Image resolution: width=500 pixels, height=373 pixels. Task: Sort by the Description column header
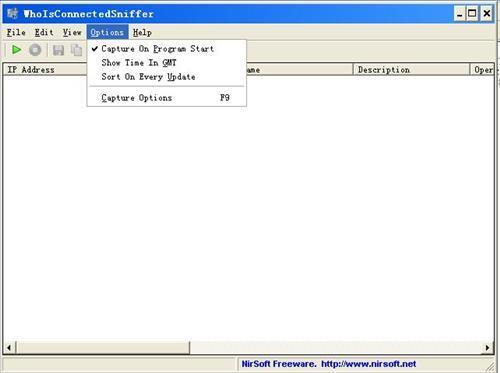click(411, 70)
